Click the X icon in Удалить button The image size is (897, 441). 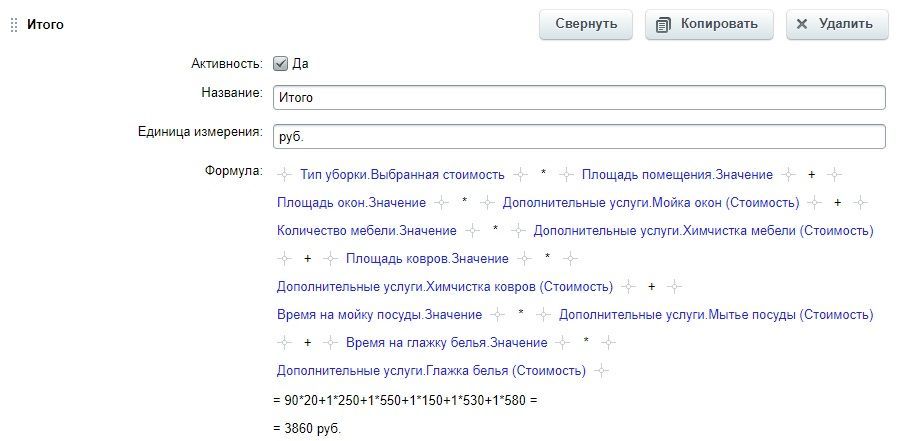coord(802,24)
